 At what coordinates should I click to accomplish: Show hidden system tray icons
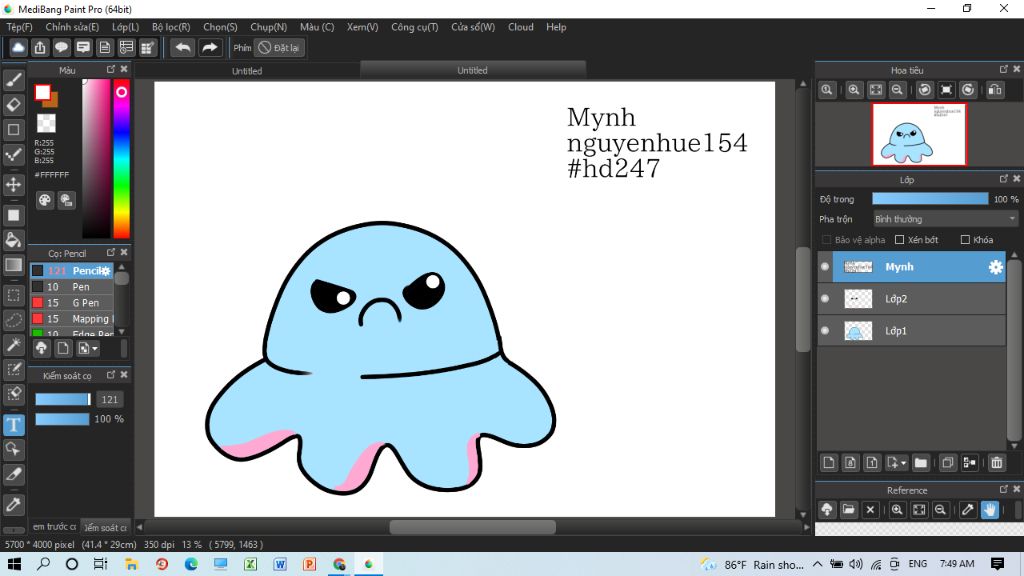pos(818,564)
